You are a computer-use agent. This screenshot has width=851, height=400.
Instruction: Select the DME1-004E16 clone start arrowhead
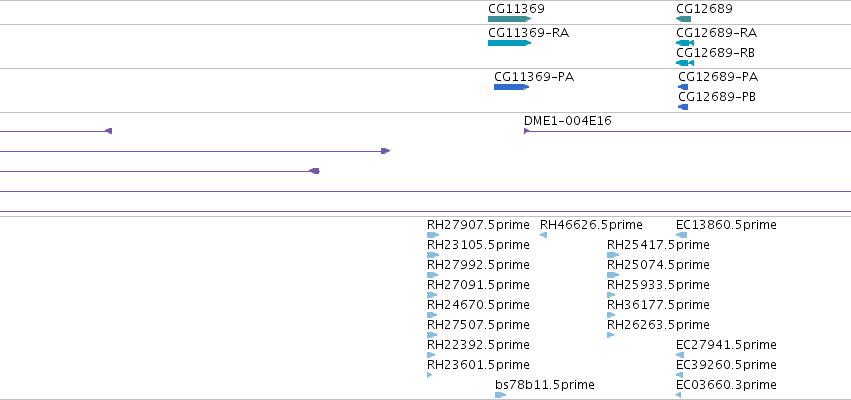(x=526, y=131)
